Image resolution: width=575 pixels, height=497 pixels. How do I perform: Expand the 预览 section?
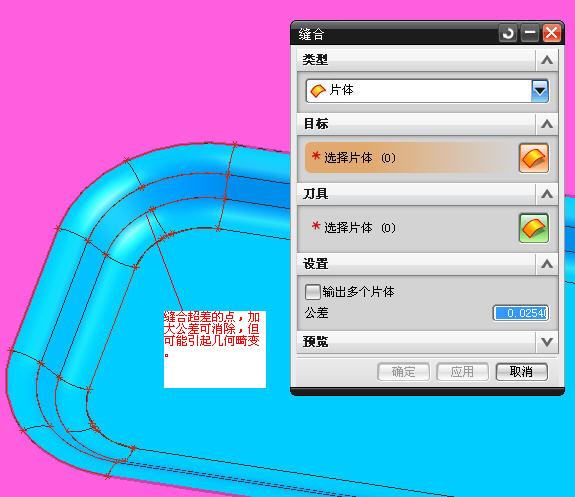(x=547, y=342)
